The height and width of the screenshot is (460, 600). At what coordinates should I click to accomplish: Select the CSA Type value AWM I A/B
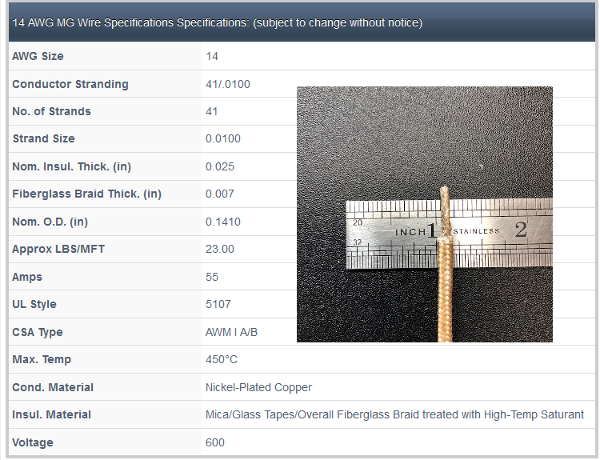pyautogui.click(x=231, y=332)
